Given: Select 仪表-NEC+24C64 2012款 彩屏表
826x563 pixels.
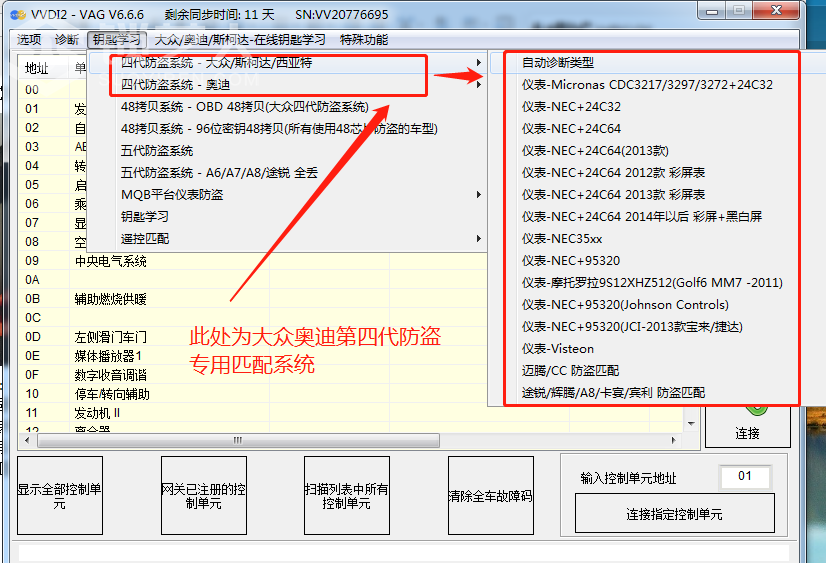Looking at the screenshot, I should [613, 173].
